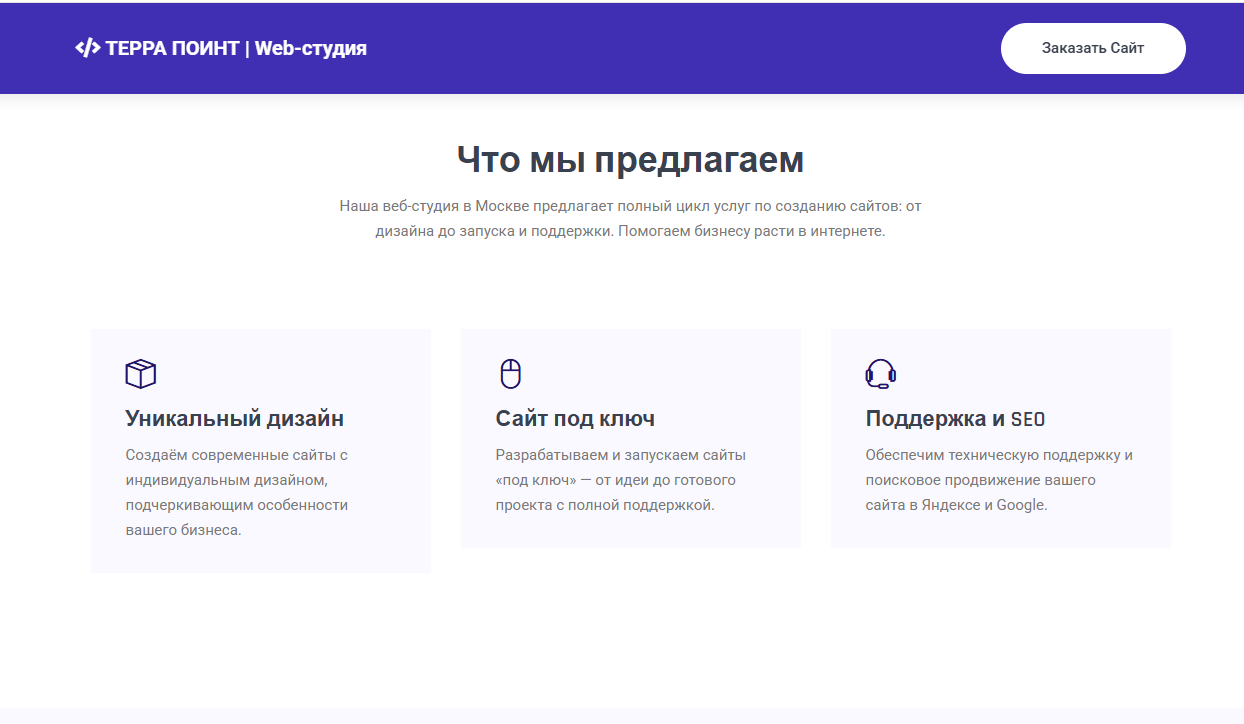Click the mouse icon above Сайт под ключ
Screen dimensions: 1244x724
(x=511, y=374)
